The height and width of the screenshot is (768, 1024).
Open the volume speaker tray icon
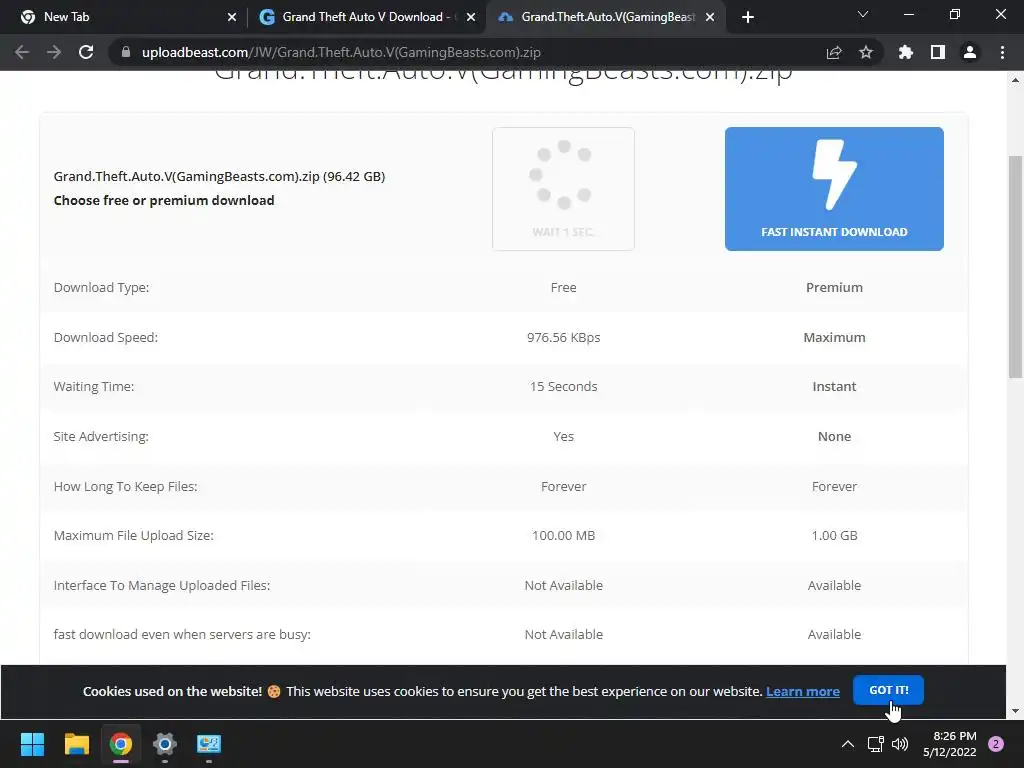pos(900,744)
